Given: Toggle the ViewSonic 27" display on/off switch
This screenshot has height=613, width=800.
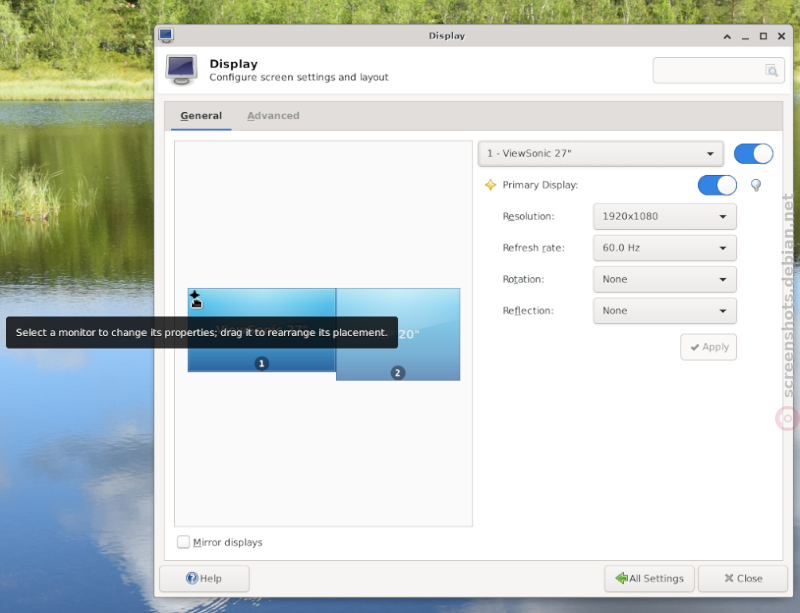Looking at the screenshot, I should 753,154.
